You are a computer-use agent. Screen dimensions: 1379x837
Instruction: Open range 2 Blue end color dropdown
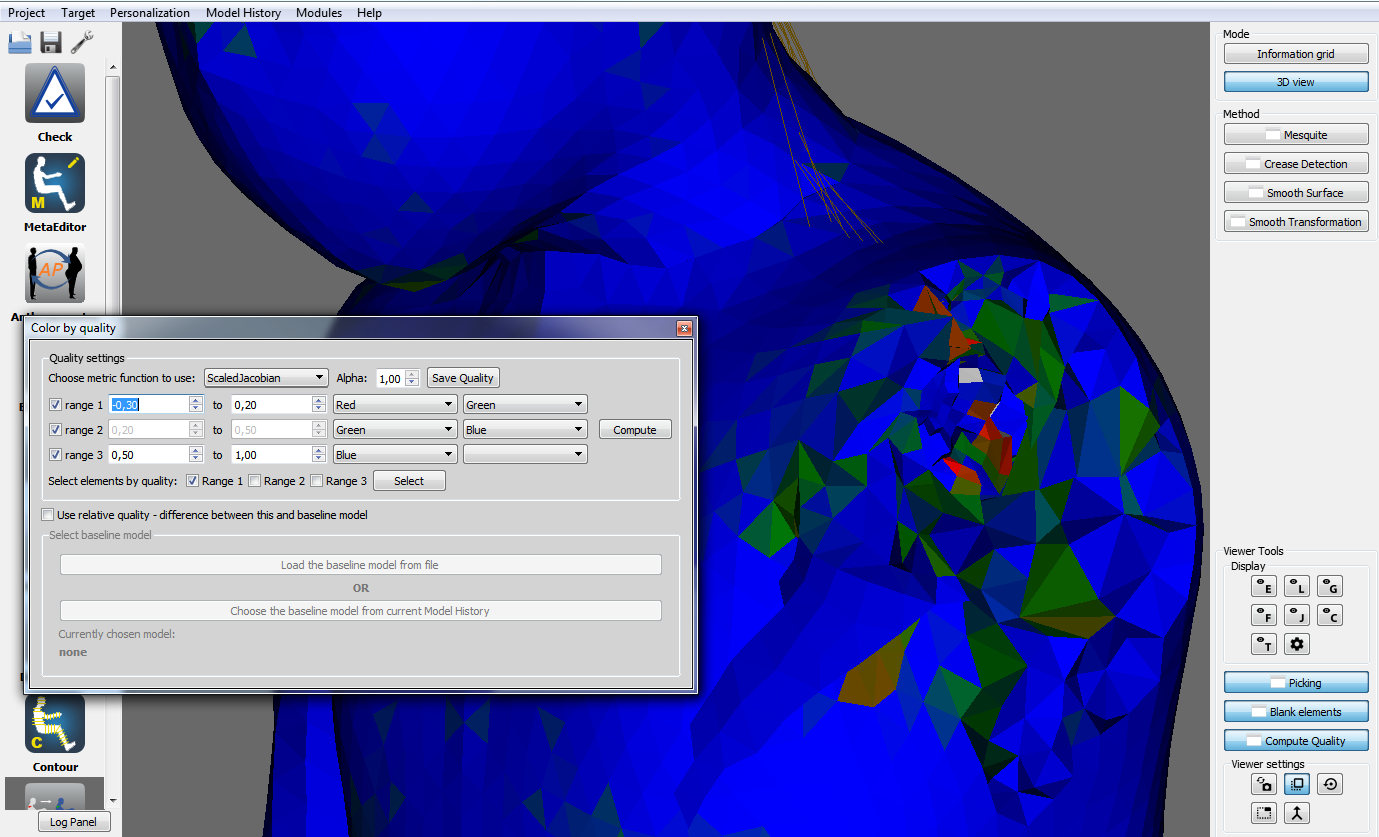tap(525, 430)
